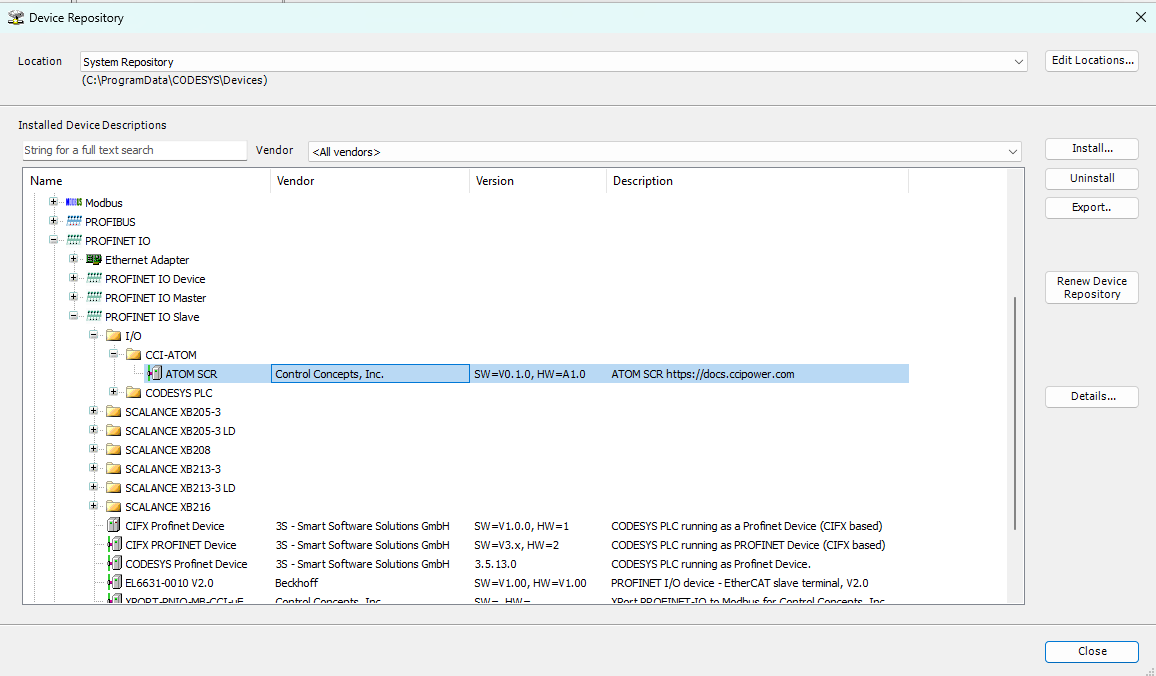Click the device list vertical scrollbar
This screenshot has width=1156, height=676.
tap(1016, 412)
